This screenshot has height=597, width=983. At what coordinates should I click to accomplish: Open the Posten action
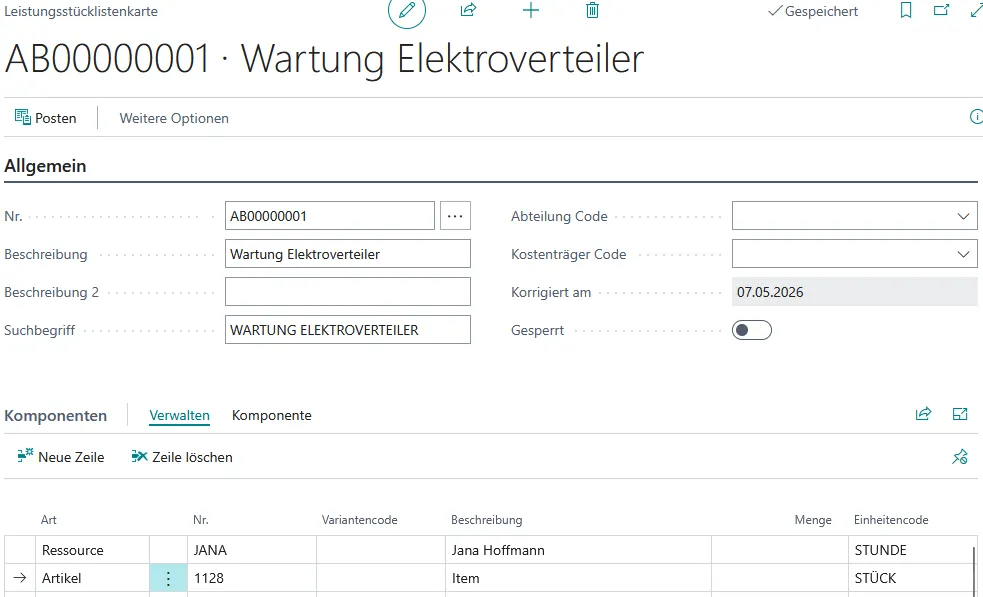46,118
